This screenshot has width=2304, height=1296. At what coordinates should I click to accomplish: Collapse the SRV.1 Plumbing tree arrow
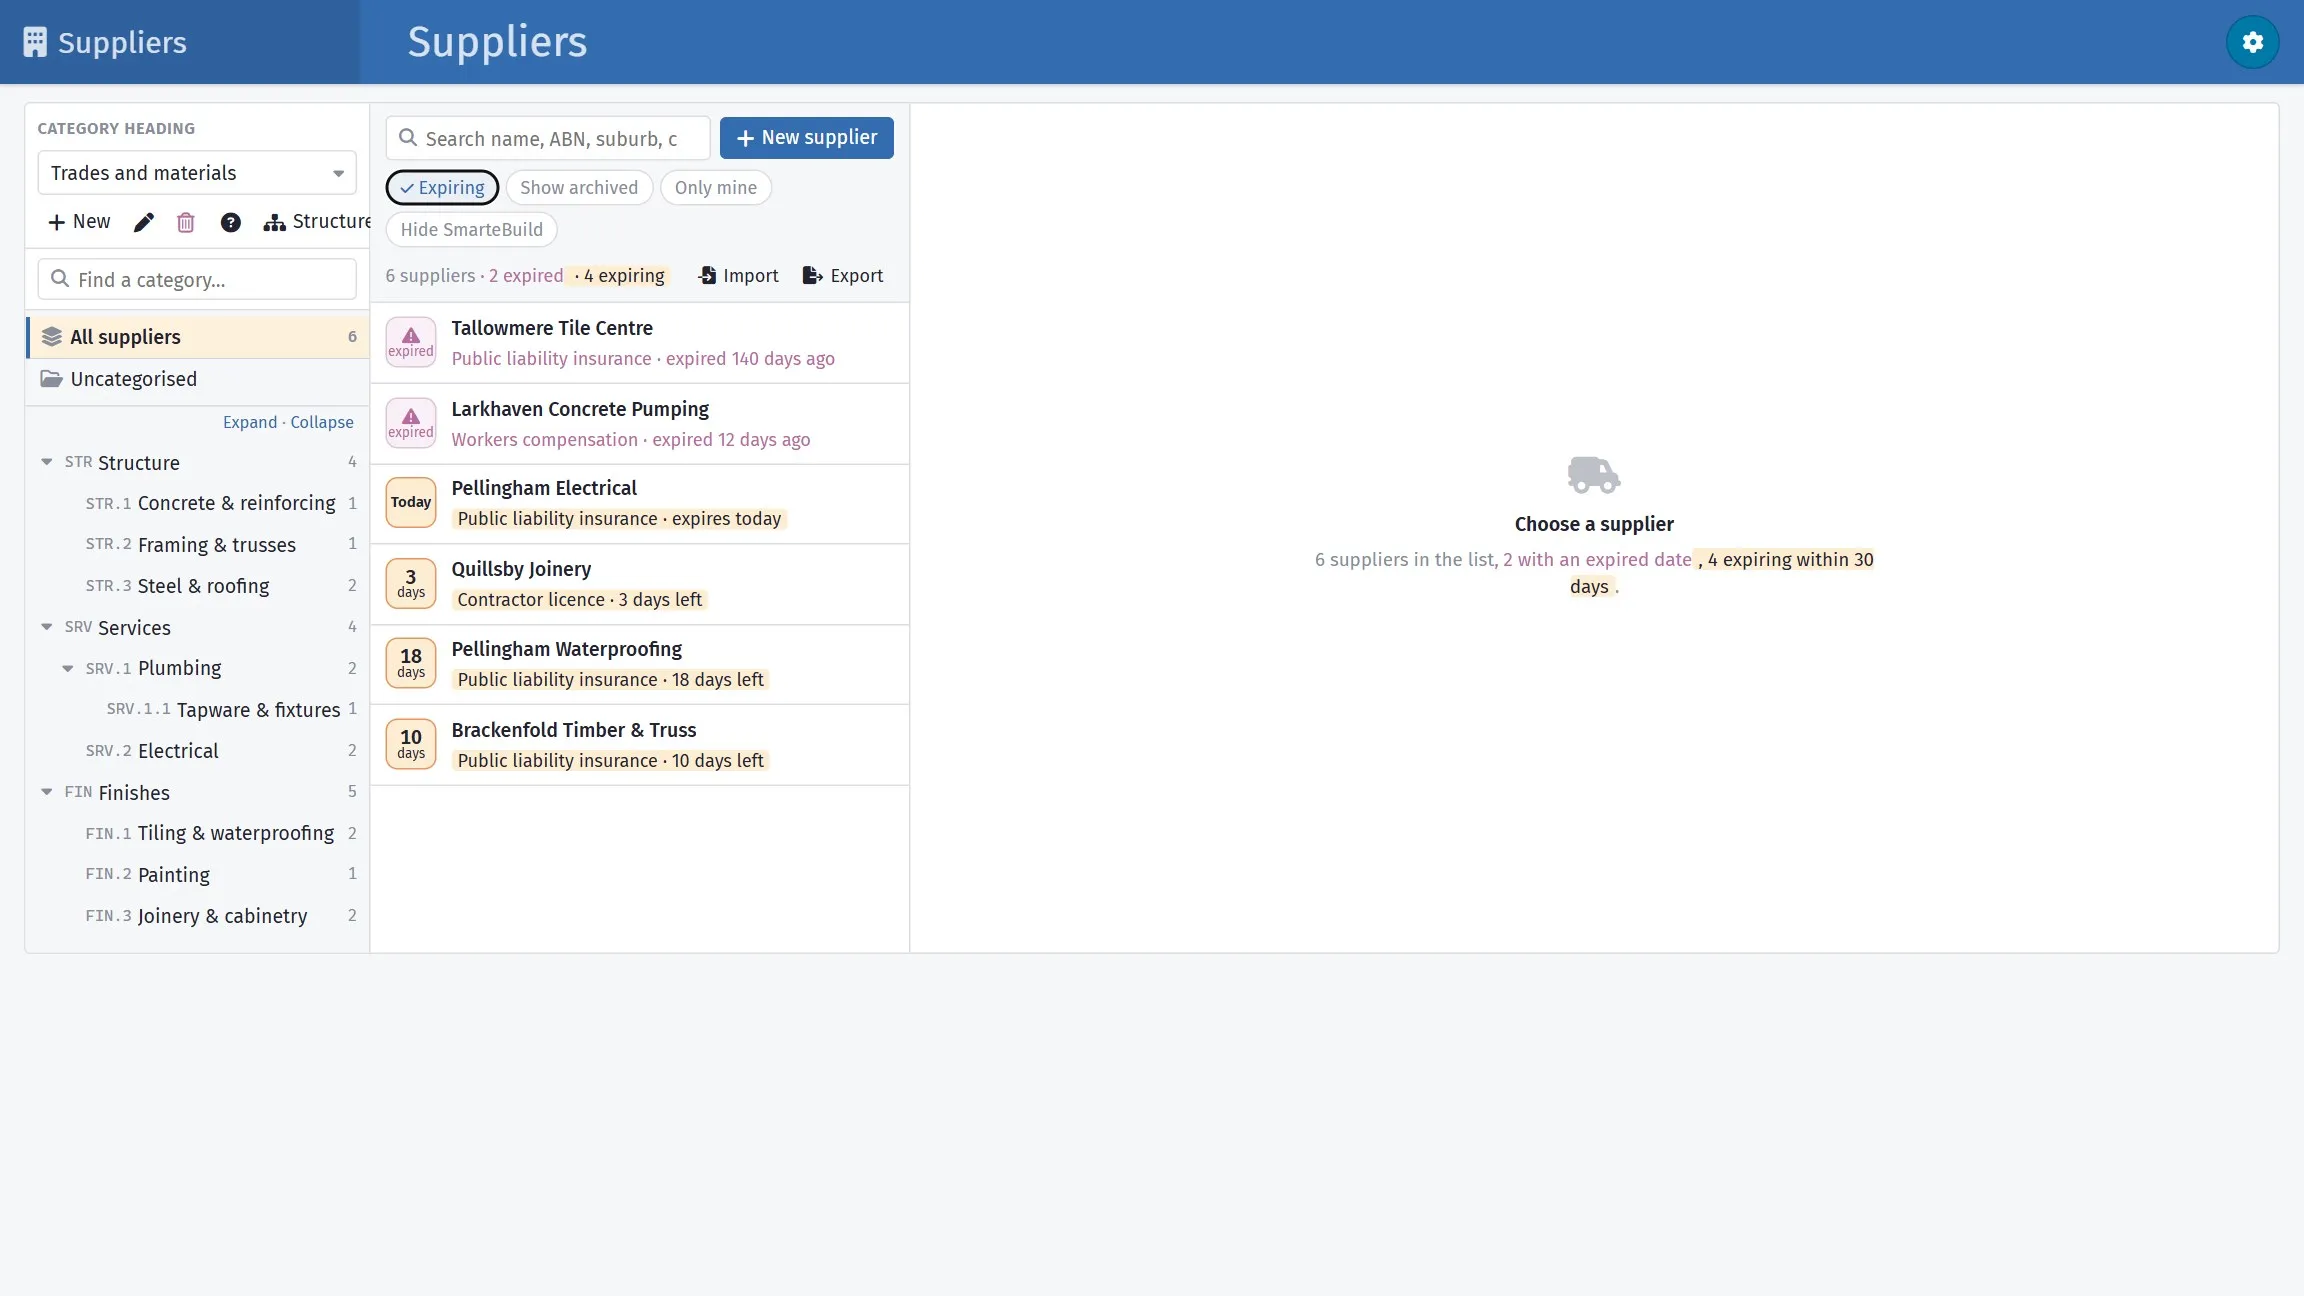pos(68,668)
